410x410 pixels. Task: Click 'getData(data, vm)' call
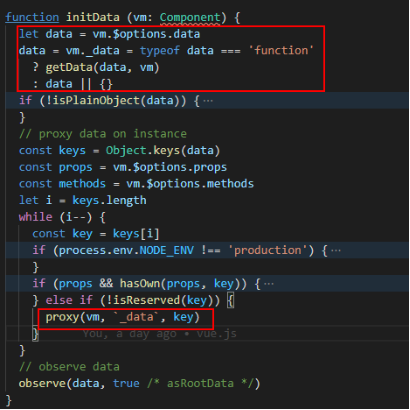tap(103, 67)
